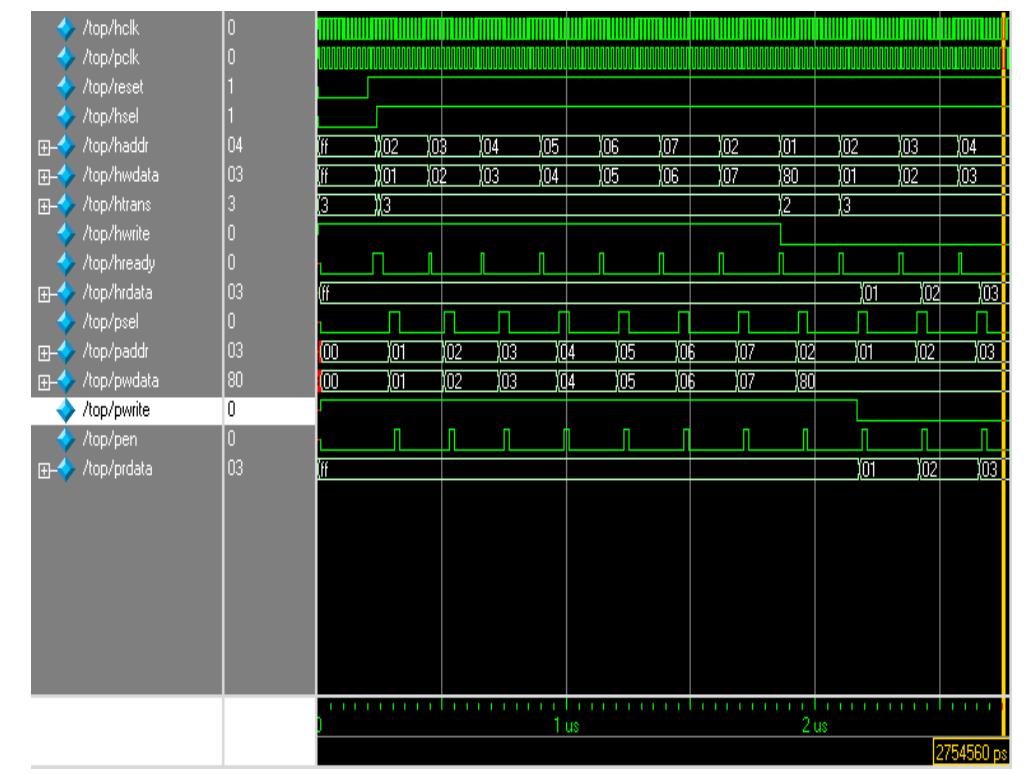This screenshot has width=1025, height=774.
Task: Click the diamond icon beside /top/pwdata
Action: [x=66, y=381]
